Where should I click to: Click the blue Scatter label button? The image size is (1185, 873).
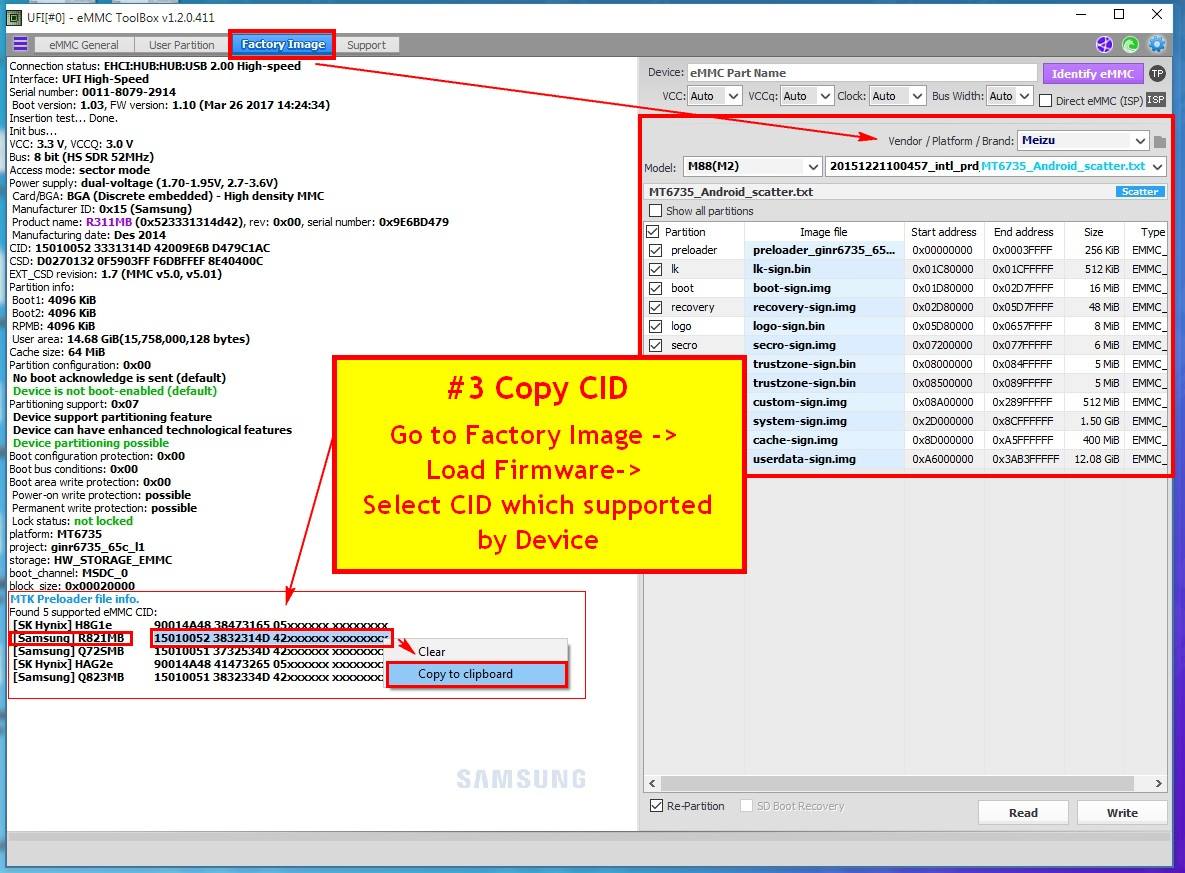tap(1140, 192)
